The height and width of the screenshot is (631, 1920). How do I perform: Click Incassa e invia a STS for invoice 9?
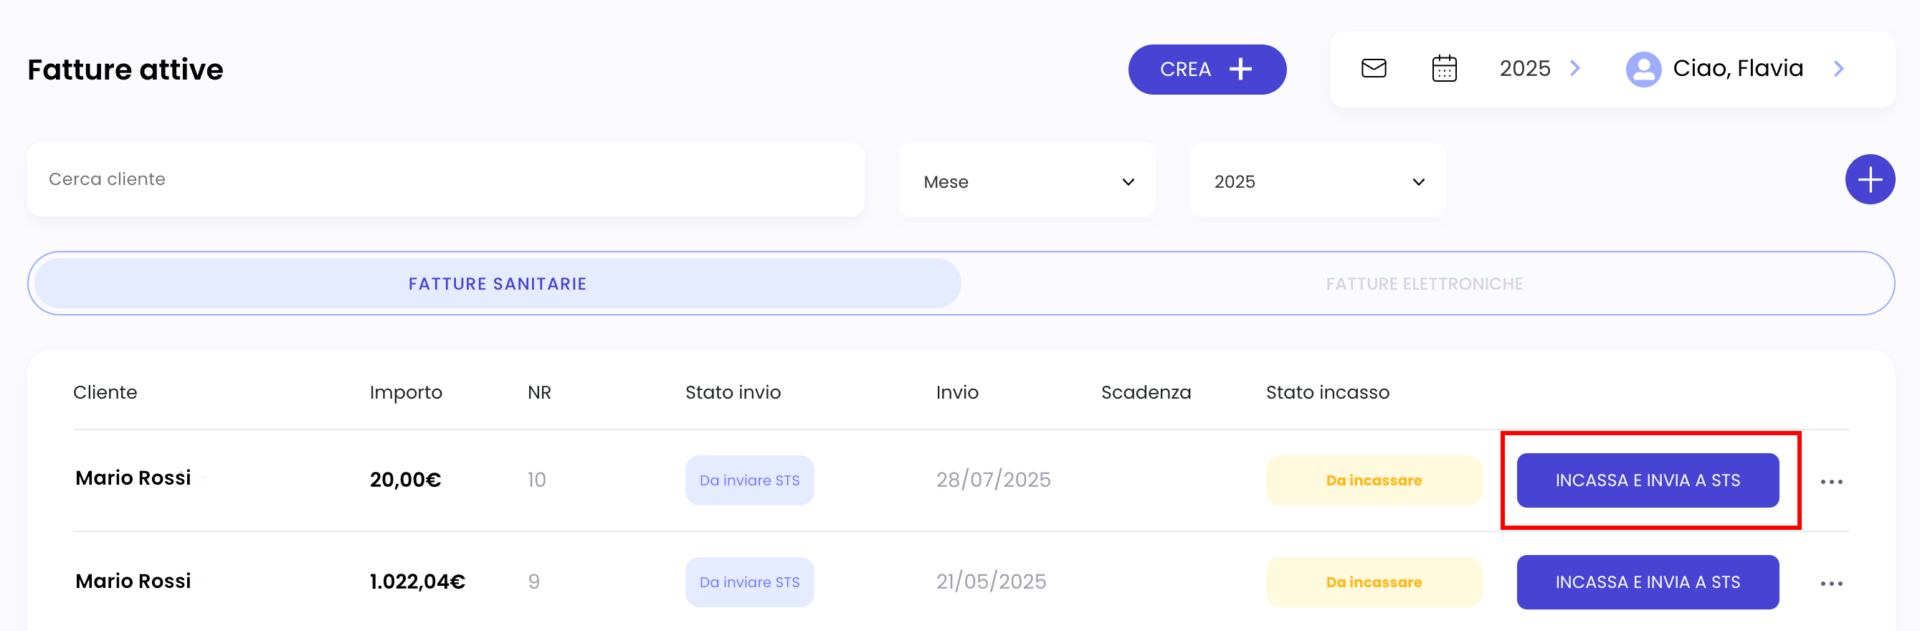[x=1648, y=582]
